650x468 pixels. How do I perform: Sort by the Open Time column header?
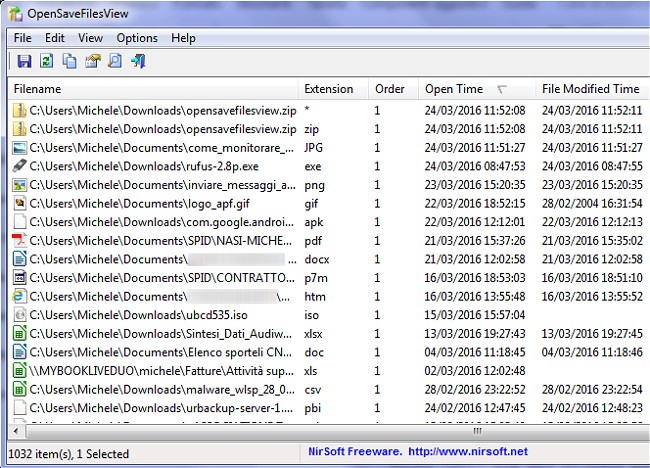click(x=477, y=89)
